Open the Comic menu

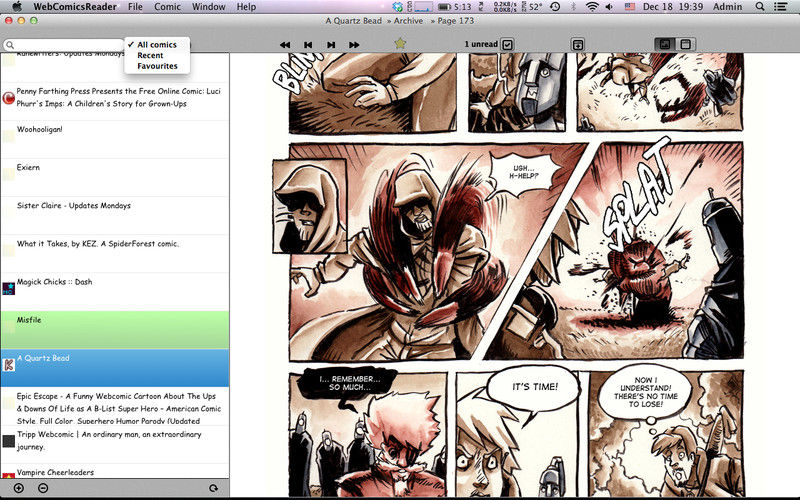(167, 7)
